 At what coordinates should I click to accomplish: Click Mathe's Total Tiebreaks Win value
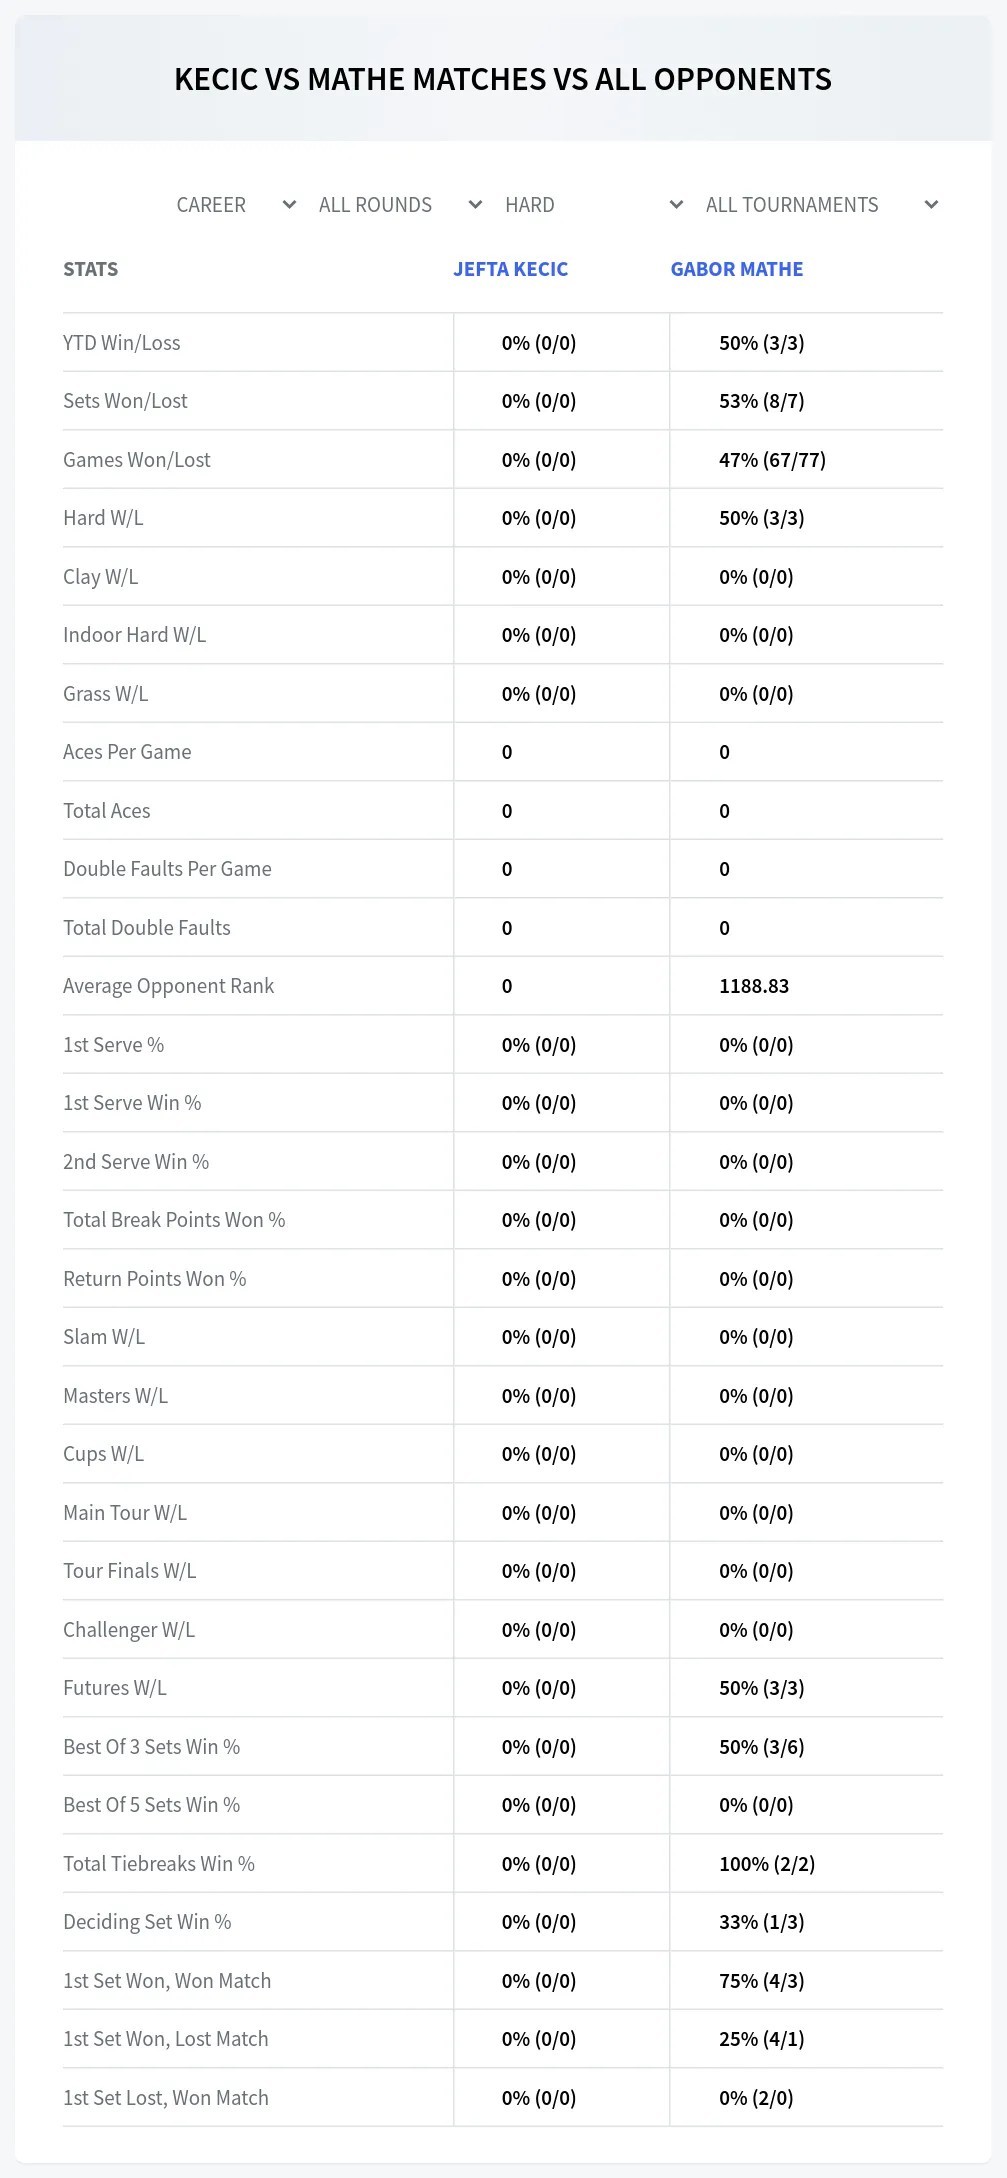tap(767, 1864)
